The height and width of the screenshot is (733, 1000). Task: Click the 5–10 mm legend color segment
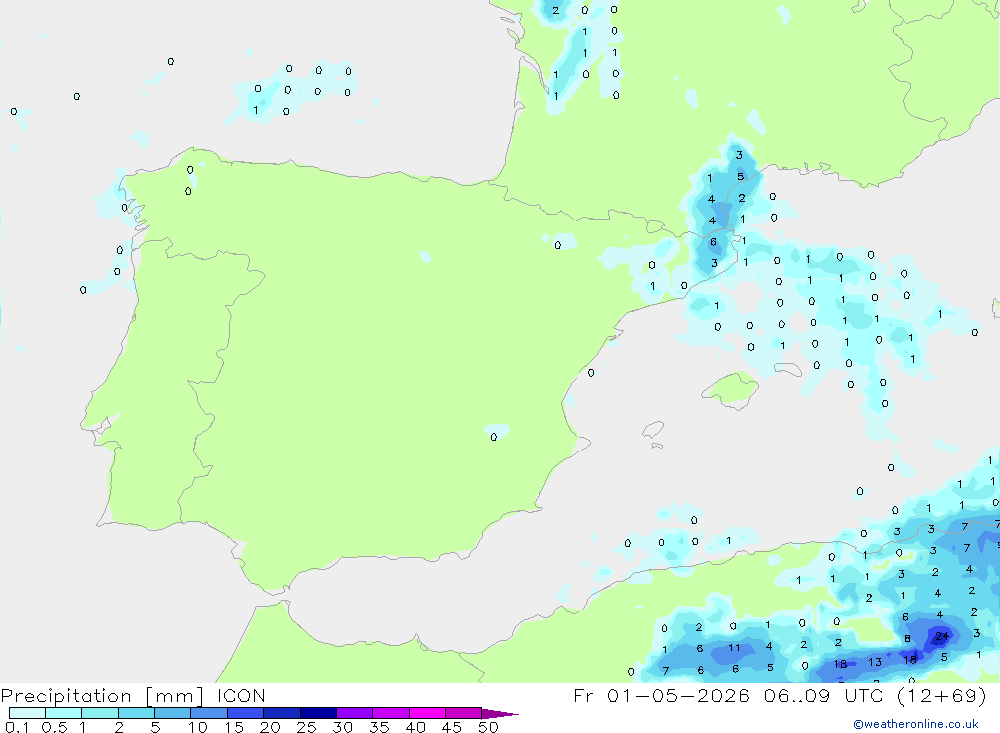point(173,713)
